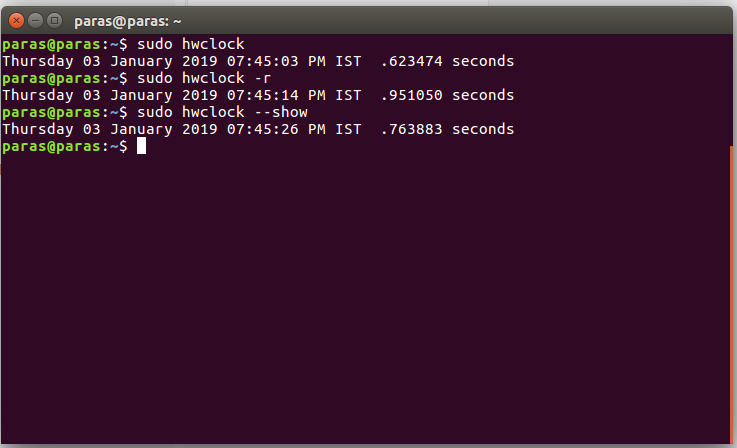The width and height of the screenshot is (737, 448).
Task: Click the 07:45:14 PM timestamp output
Action: click(300, 95)
